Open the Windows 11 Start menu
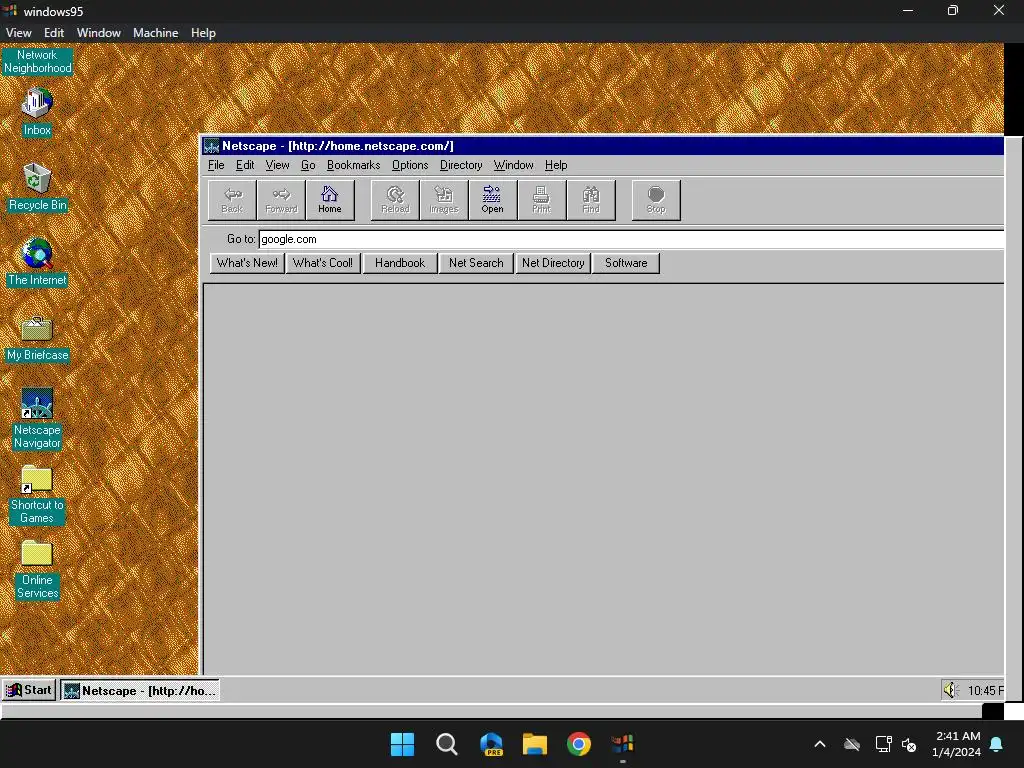The image size is (1024, 768). point(402,744)
